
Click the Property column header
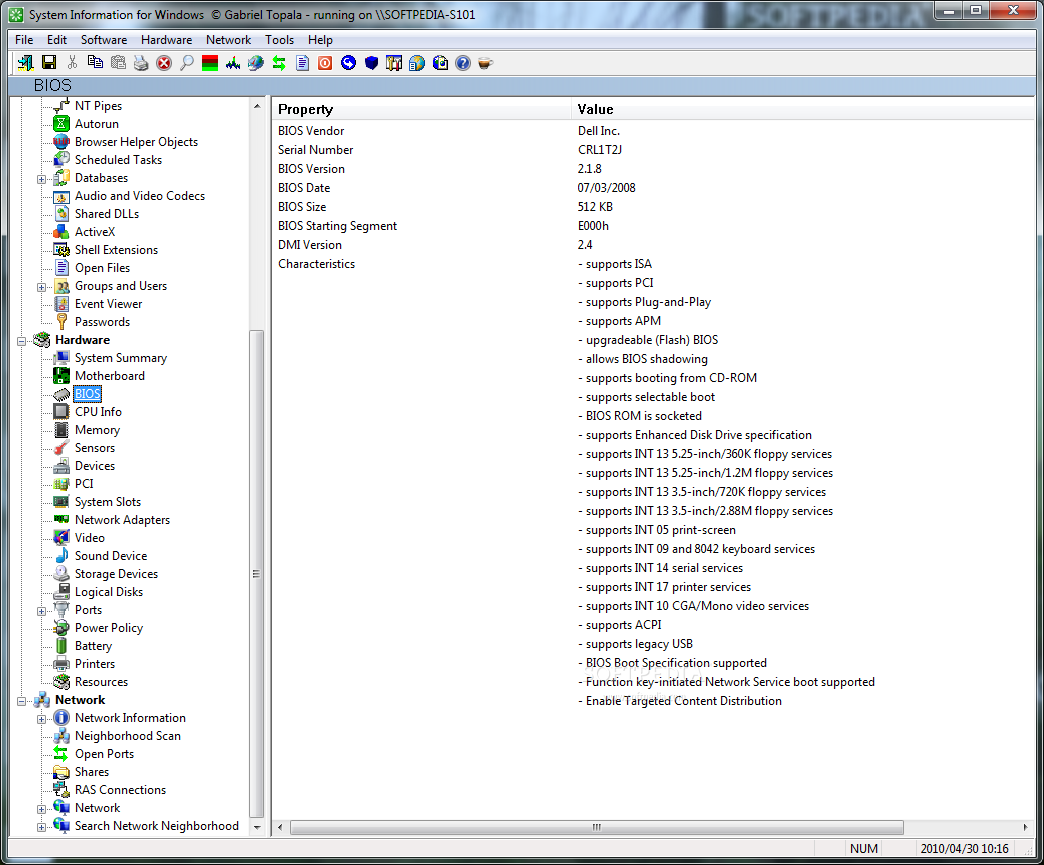tap(421, 109)
